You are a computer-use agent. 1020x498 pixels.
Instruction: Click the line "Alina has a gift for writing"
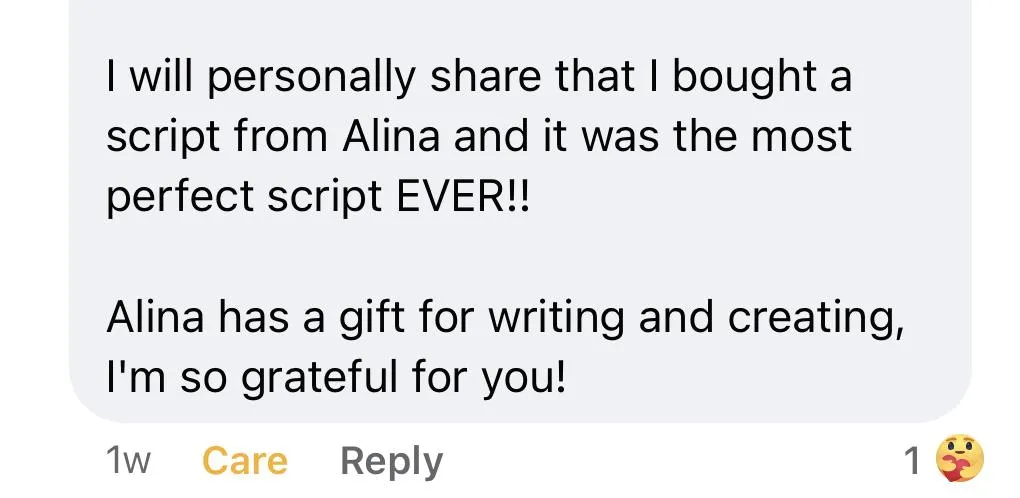[505, 320]
